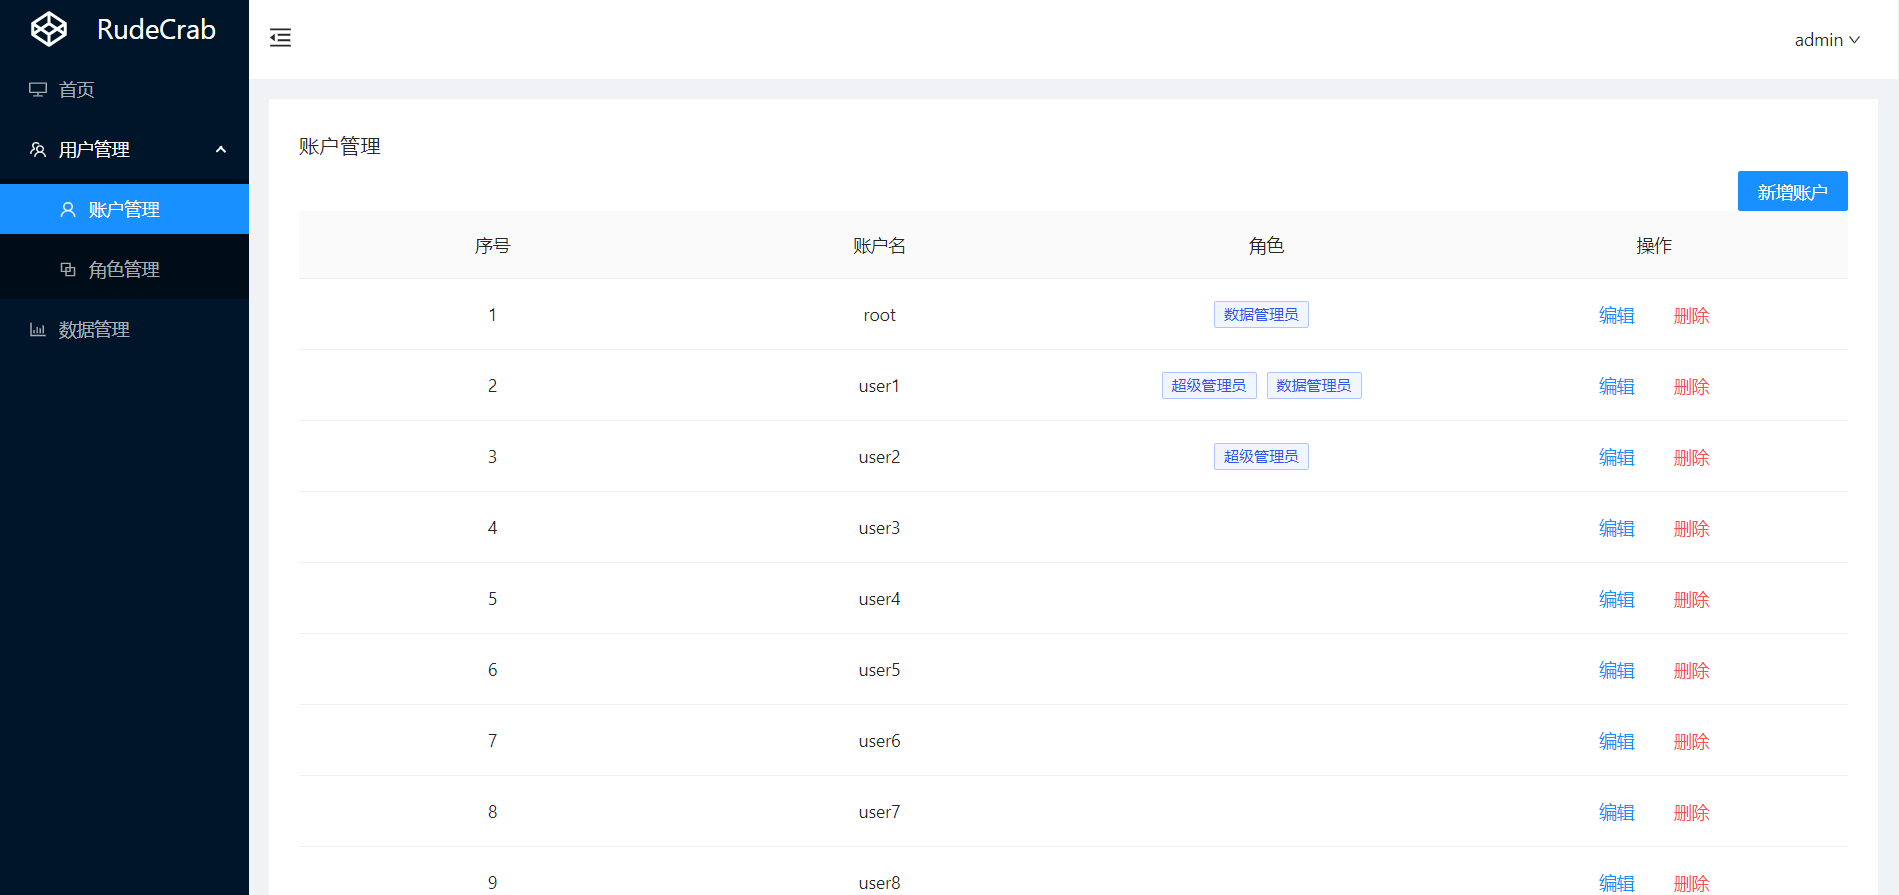Edit the root account

[1616, 315]
